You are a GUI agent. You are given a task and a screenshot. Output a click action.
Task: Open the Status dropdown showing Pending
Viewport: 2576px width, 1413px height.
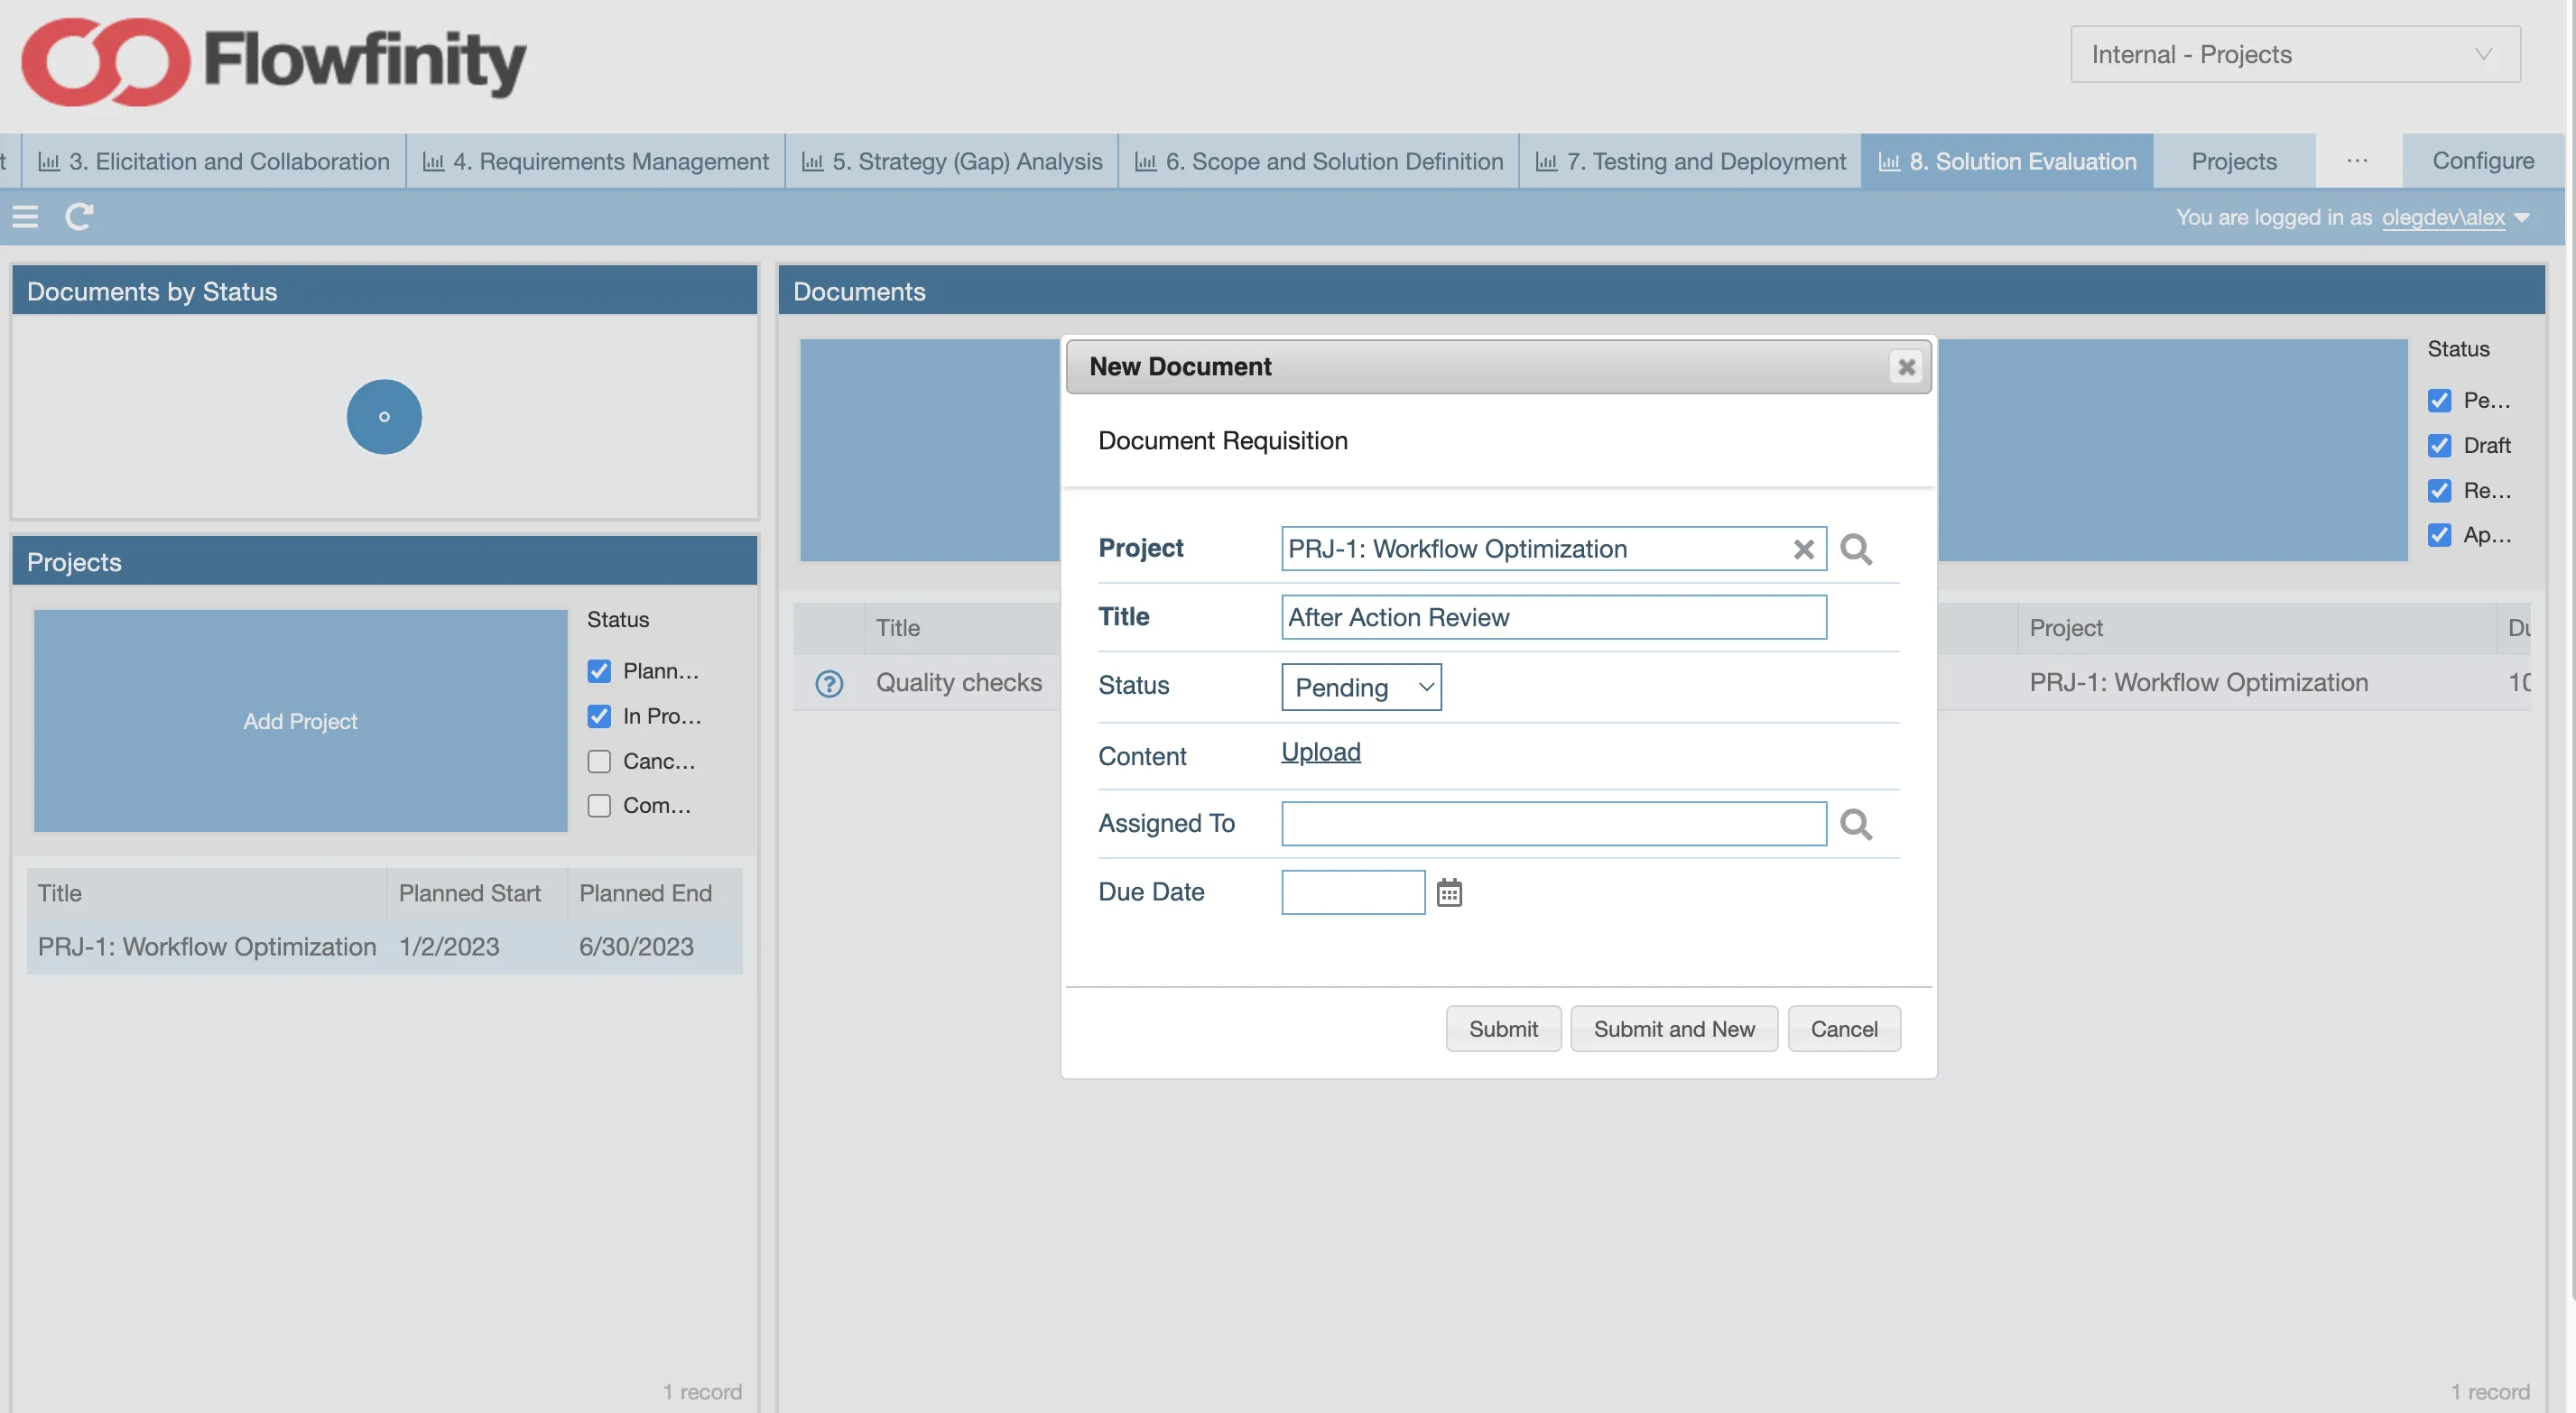coord(1361,687)
